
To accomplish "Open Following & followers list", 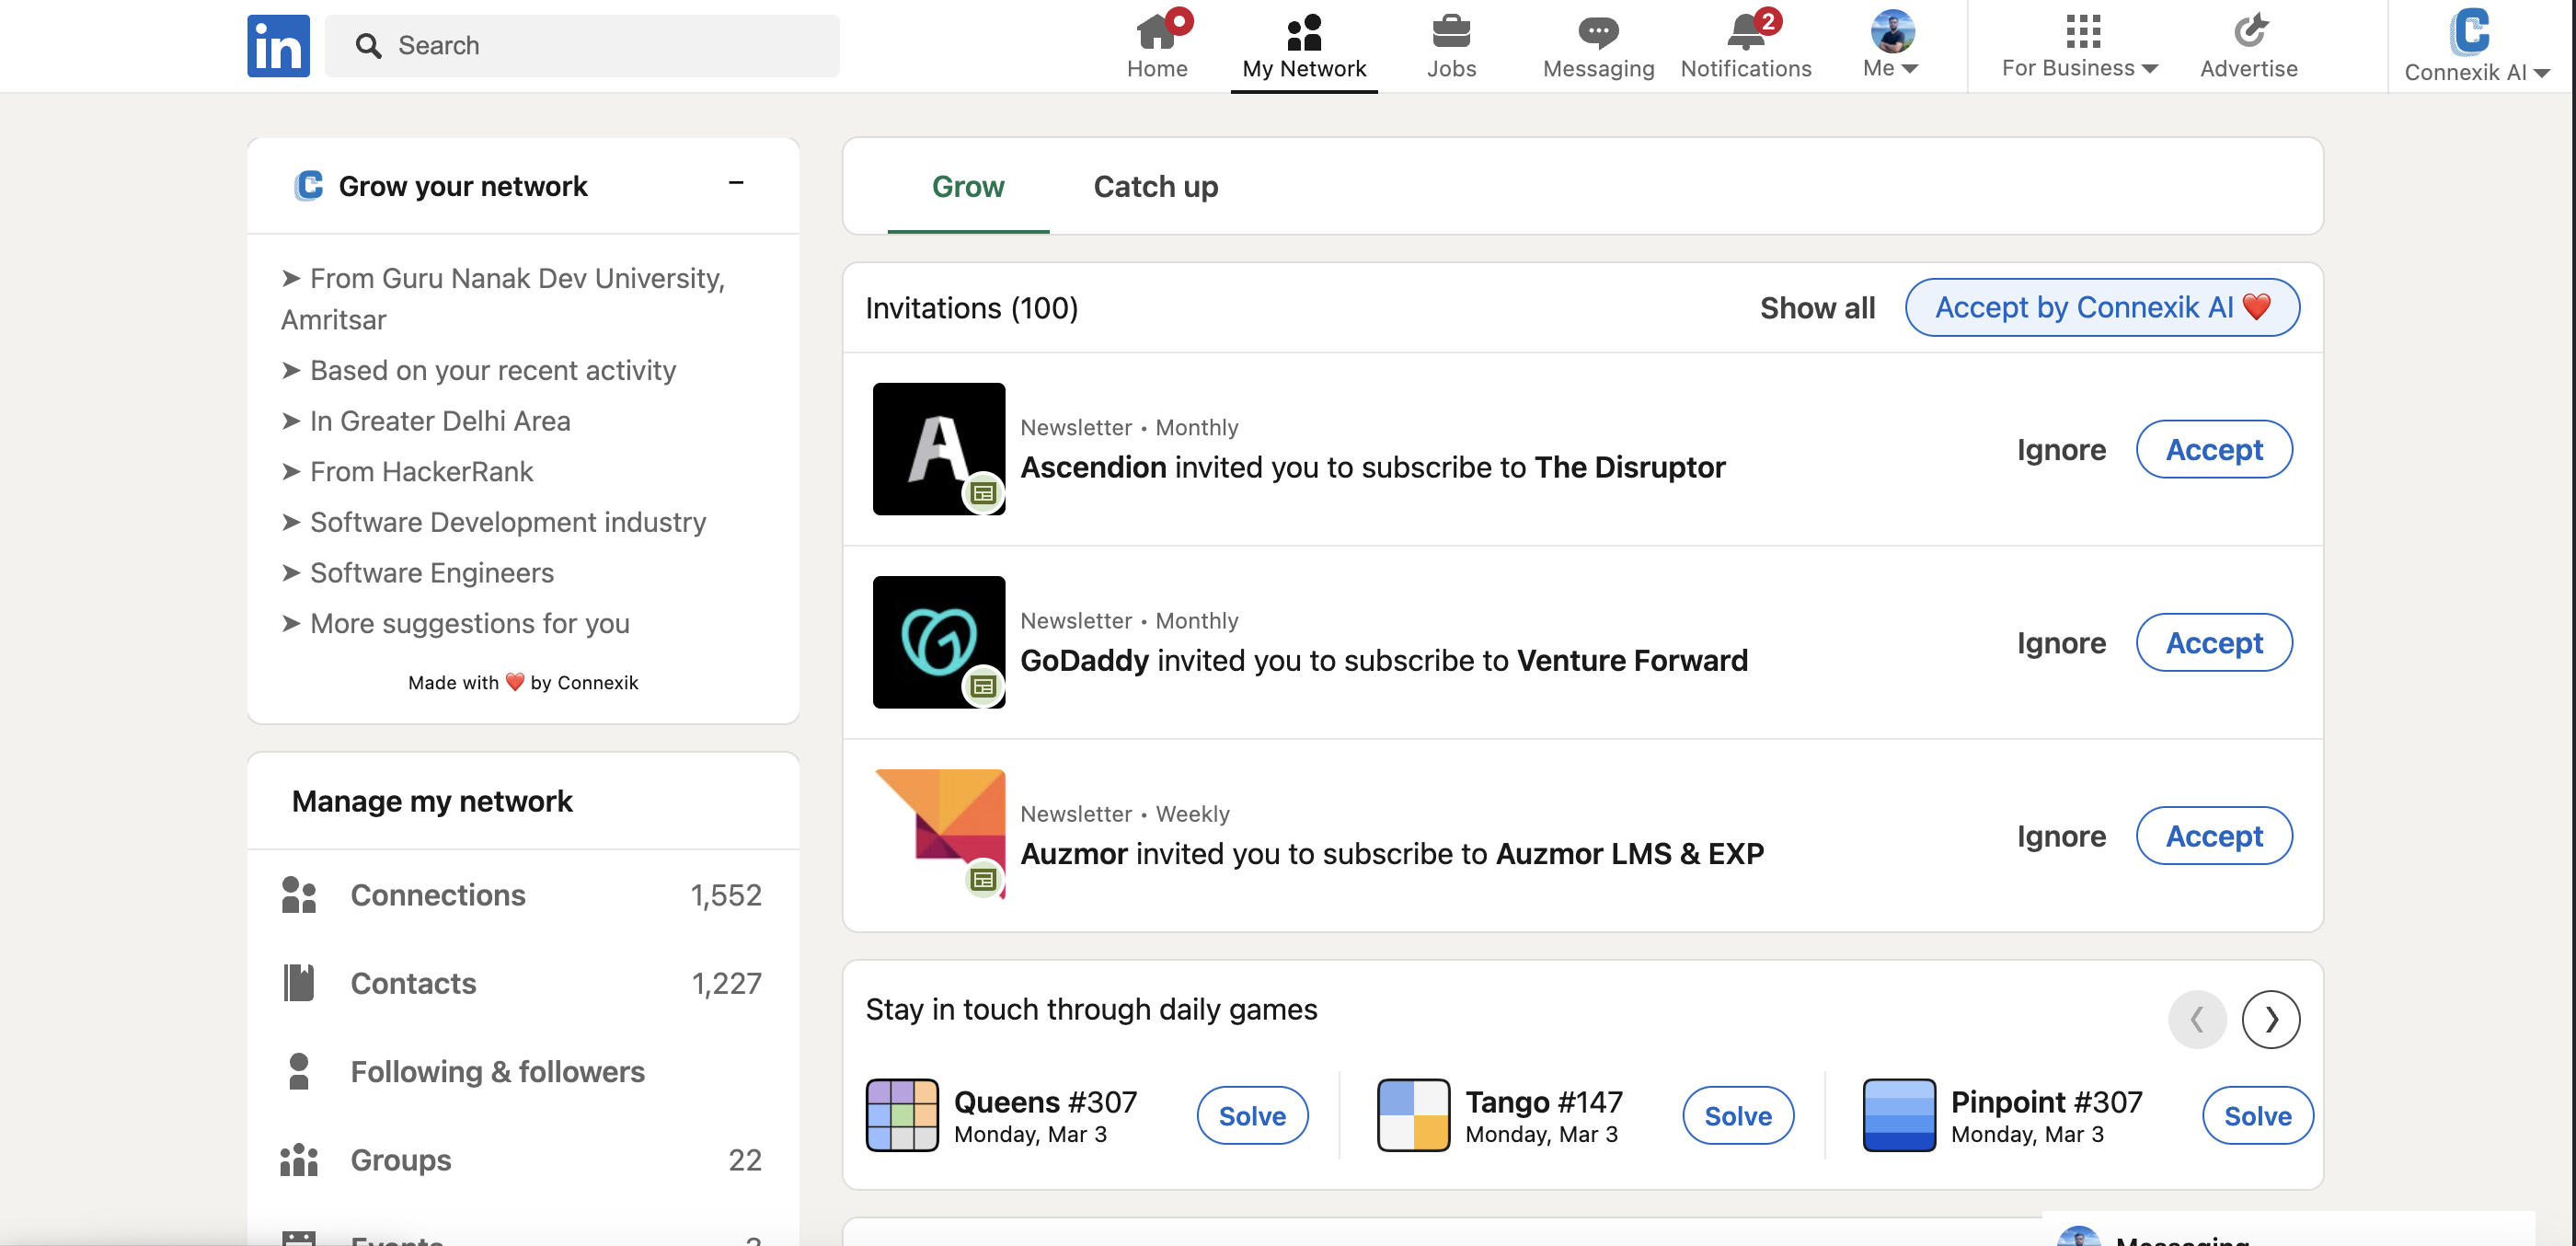I will tap(523, 1071).
